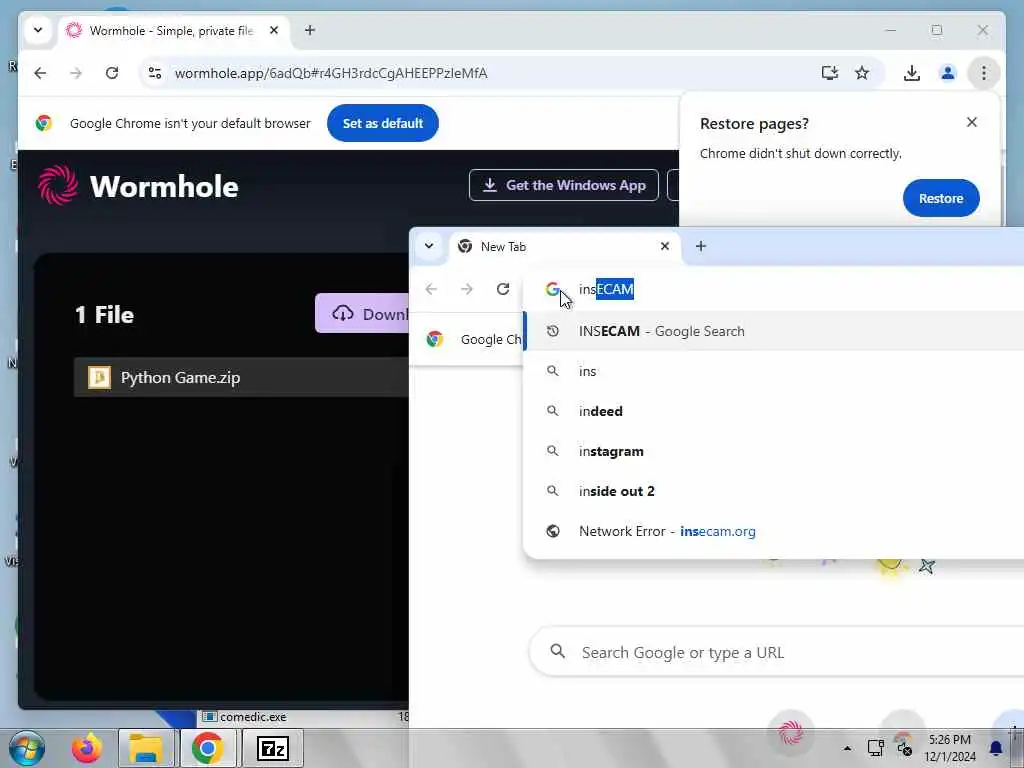Click the 5:26 PM taskbar clock

(x=950, y=740)
